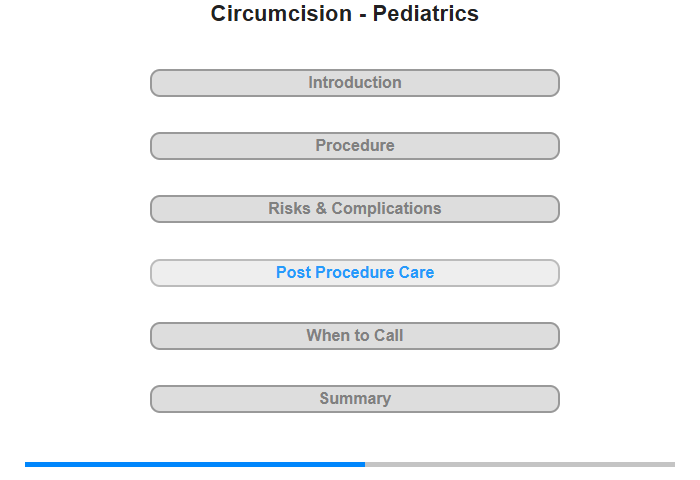Click the far left end of progress bar
This screenshot has width=700, height=480.
tap(27, 464)
